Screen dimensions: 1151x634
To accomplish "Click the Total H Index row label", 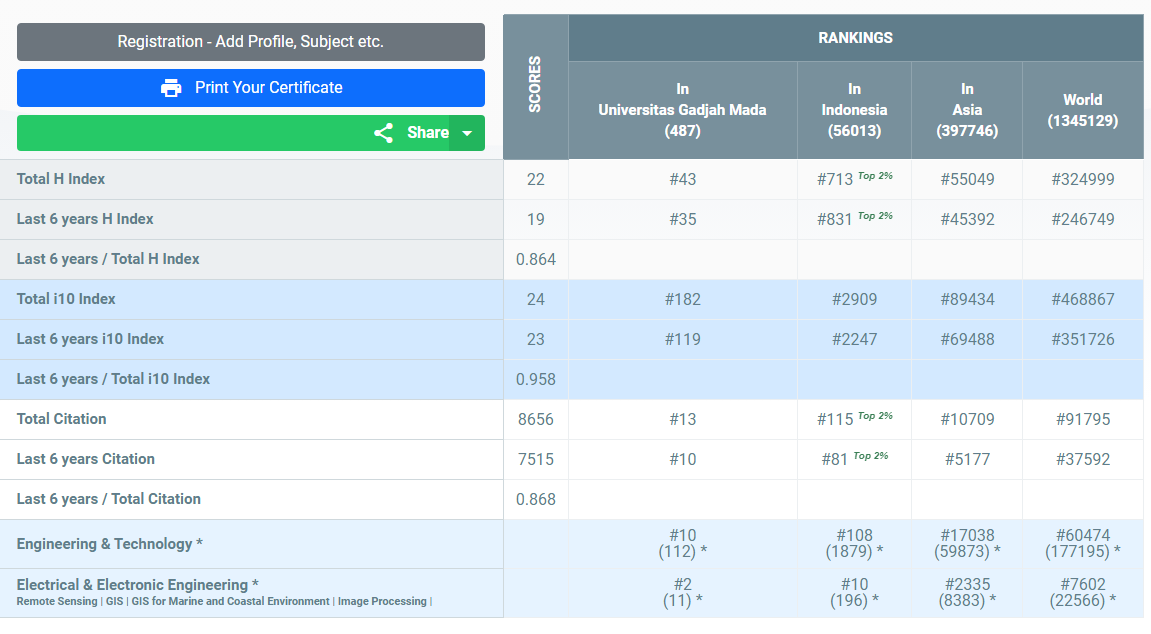I will tap(61, 179).
